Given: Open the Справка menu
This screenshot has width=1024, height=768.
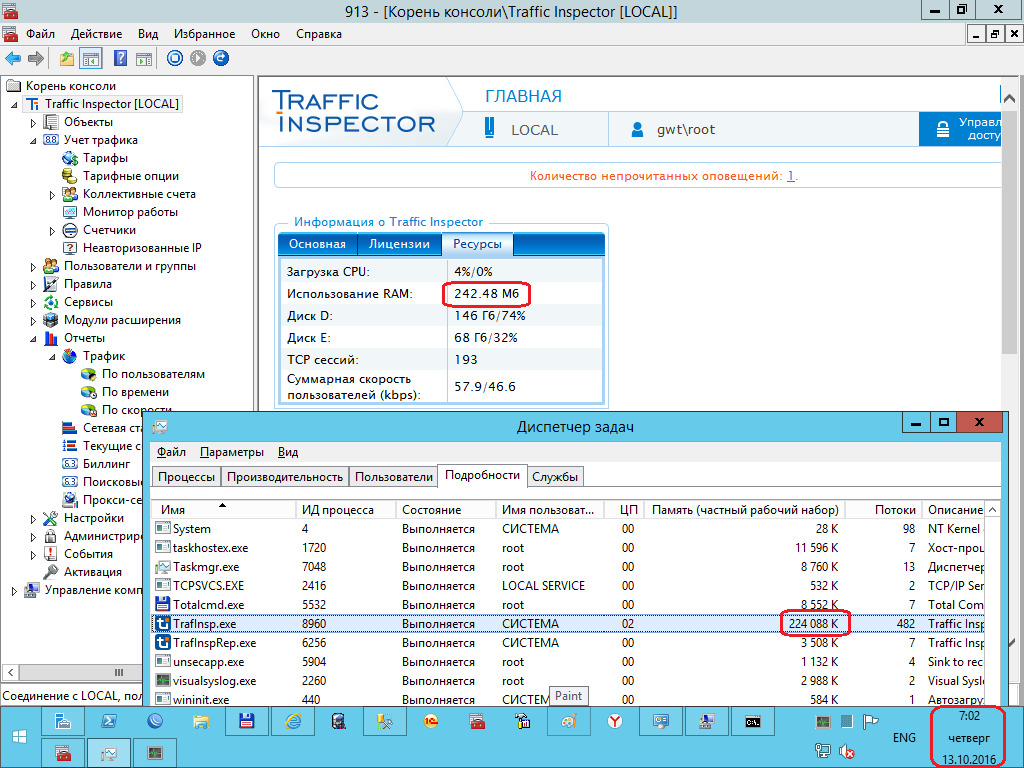Looking at the screenshot, I should (319, 34).
